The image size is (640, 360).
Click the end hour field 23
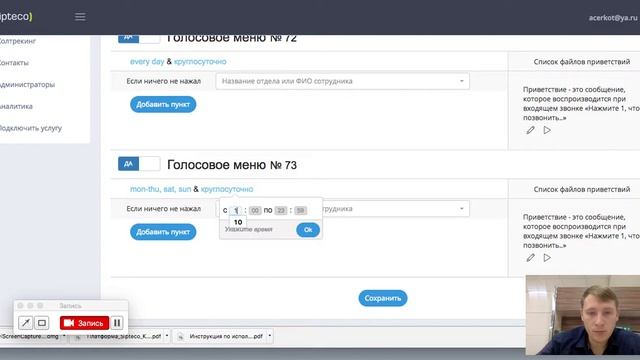[281, 210]
